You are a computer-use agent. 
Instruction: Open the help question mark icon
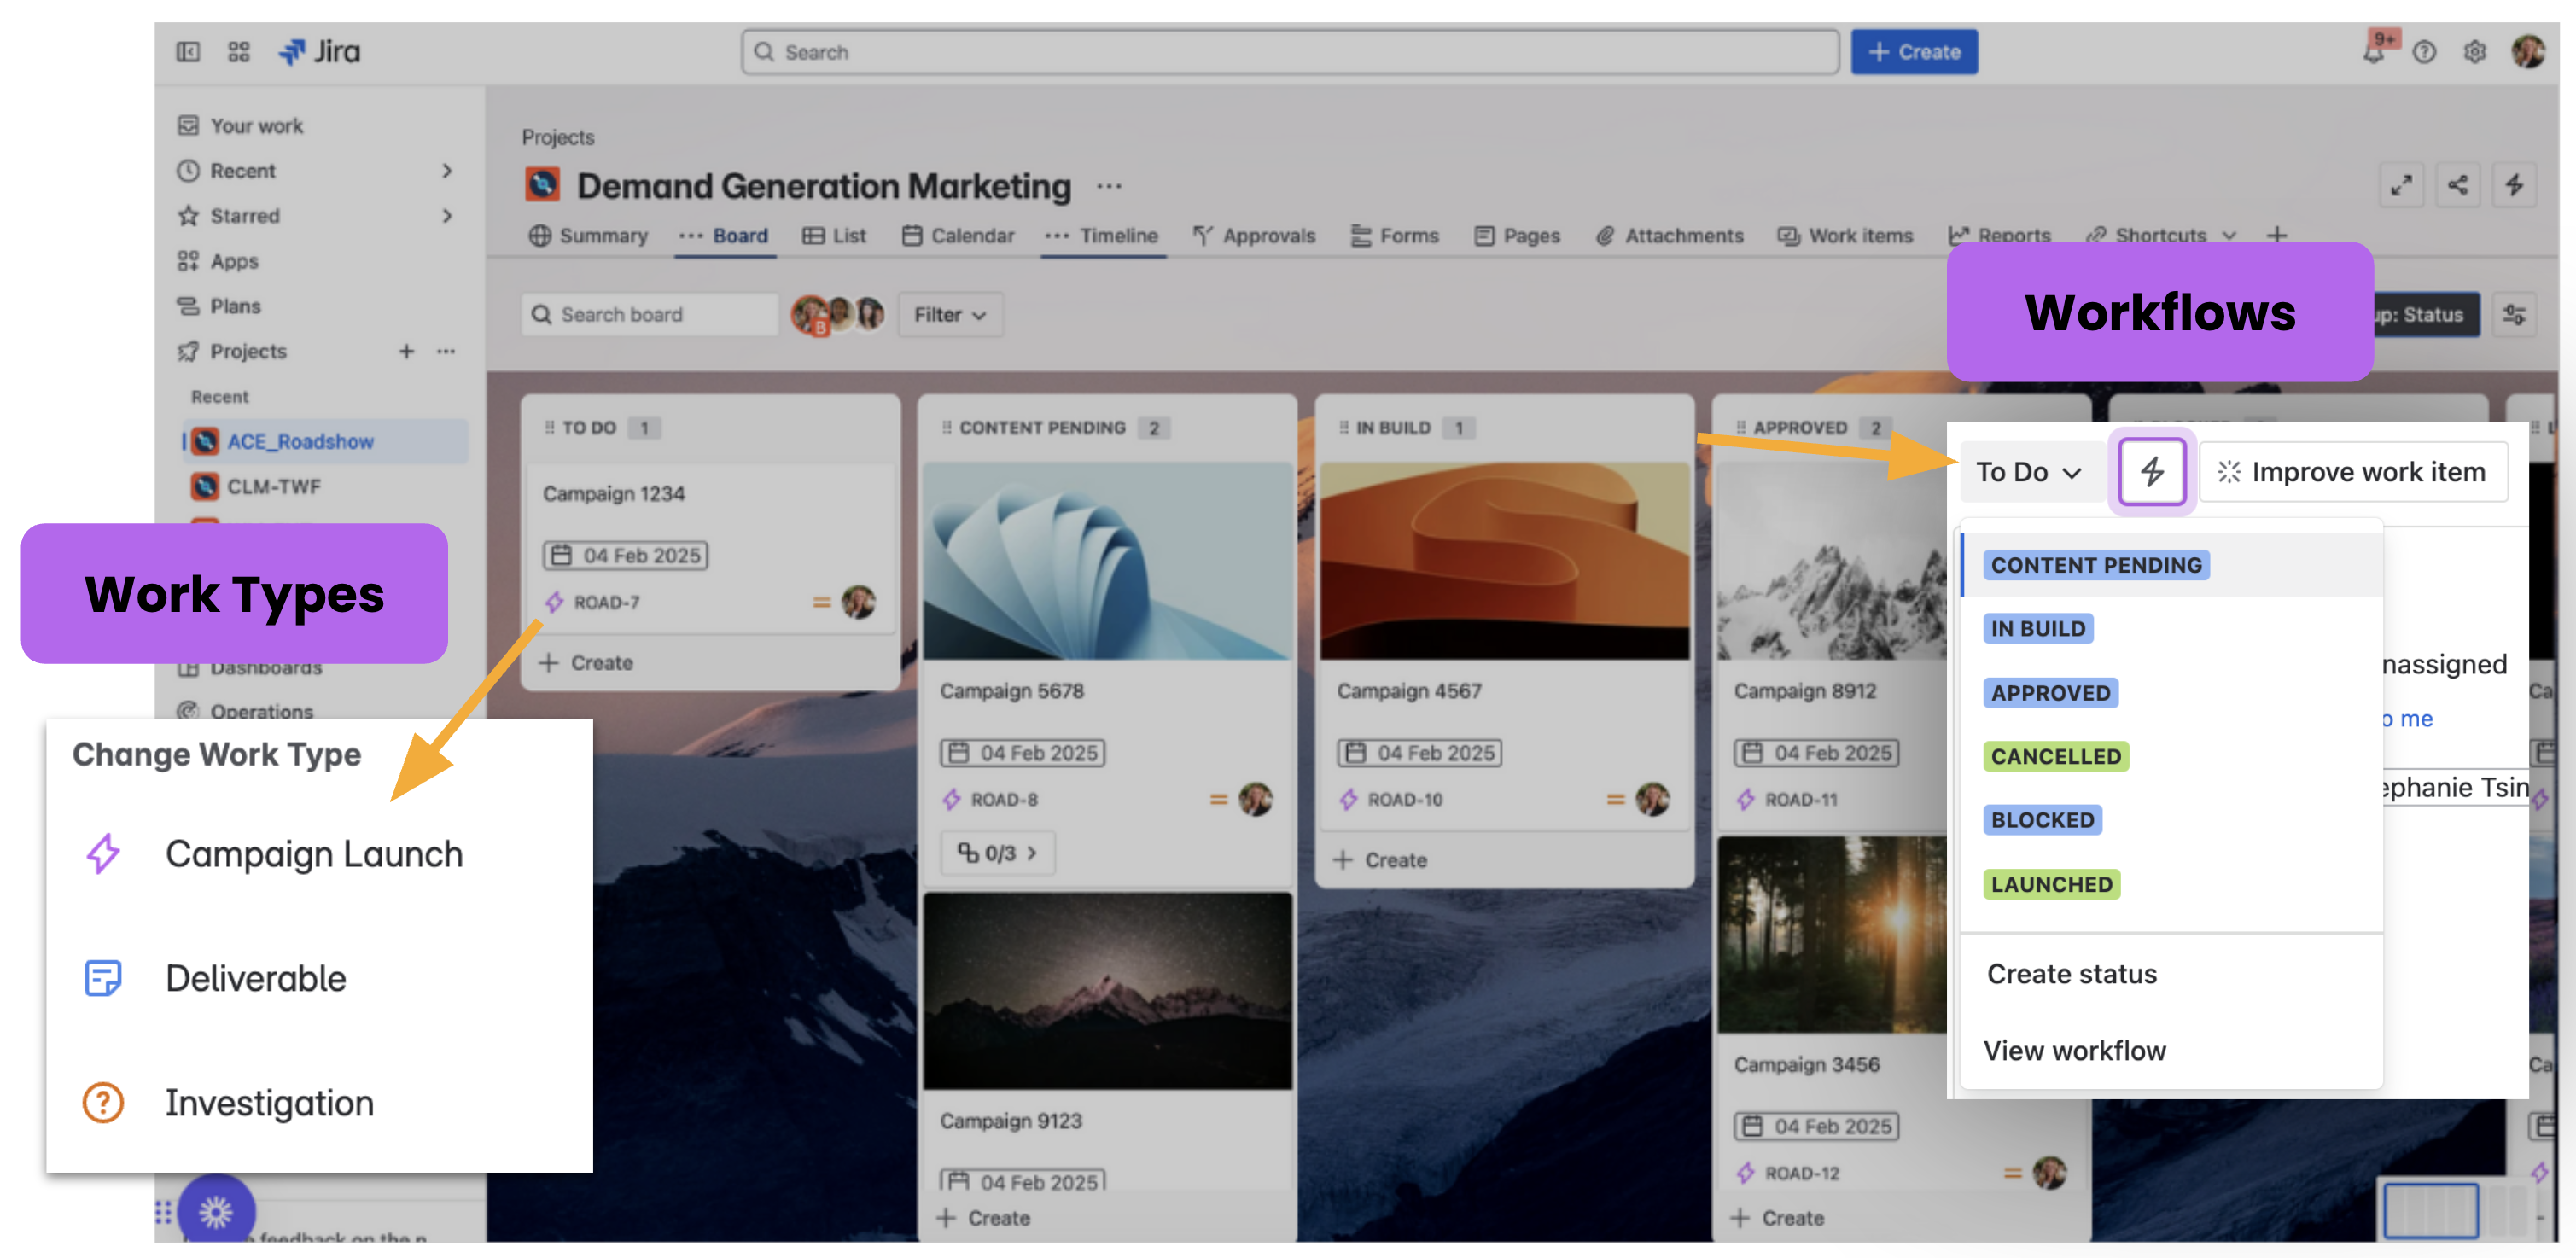point(2423,51)
